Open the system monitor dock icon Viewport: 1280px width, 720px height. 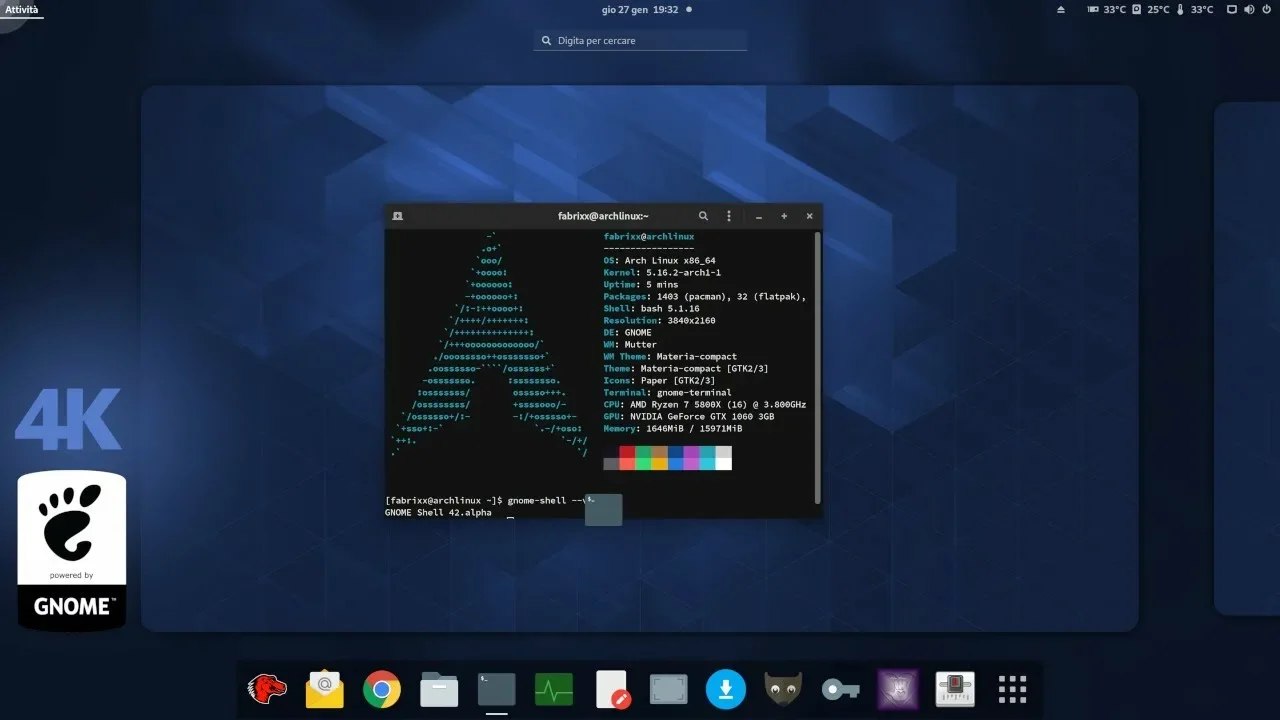pyautogui.click(x=554, y=689)
